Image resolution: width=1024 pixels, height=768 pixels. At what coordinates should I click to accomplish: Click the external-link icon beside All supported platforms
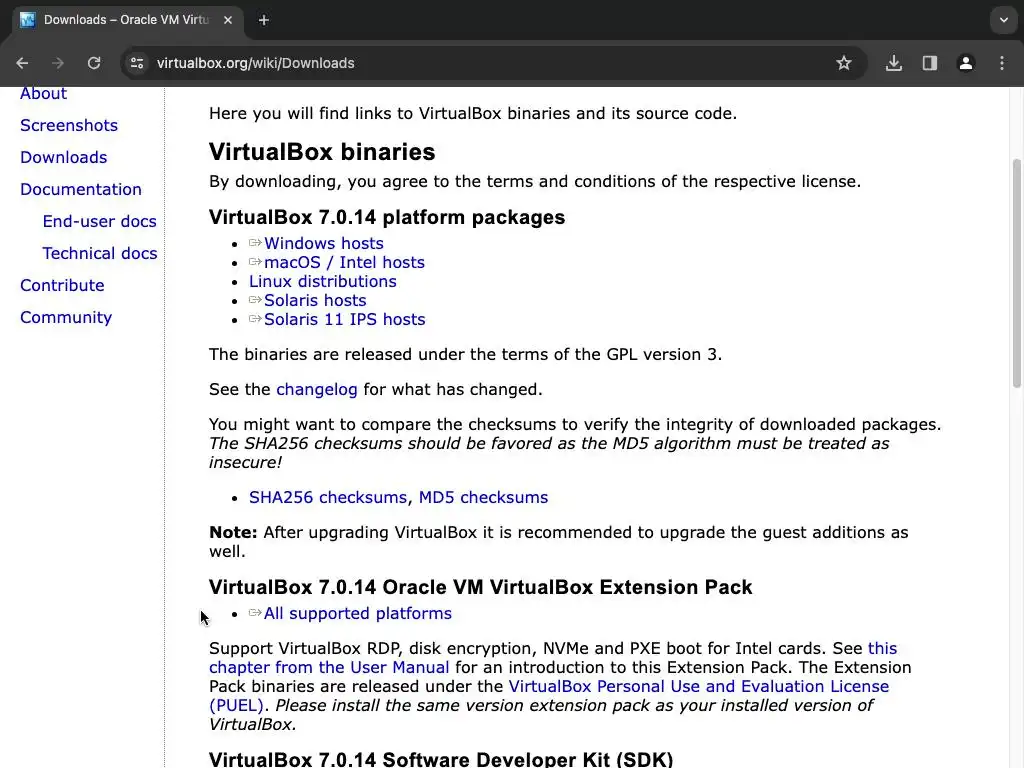click(255, 613)
